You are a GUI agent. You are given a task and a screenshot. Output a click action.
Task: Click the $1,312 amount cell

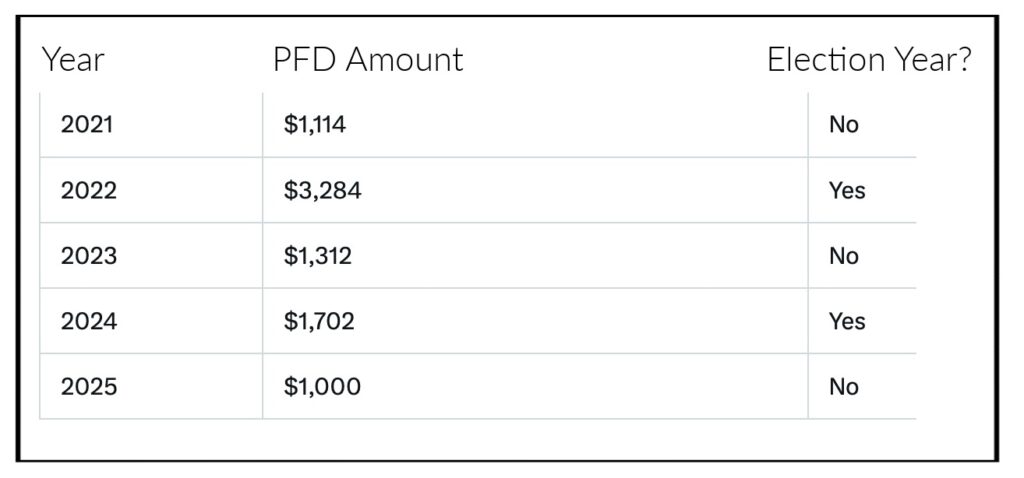[x=536, y=255]
